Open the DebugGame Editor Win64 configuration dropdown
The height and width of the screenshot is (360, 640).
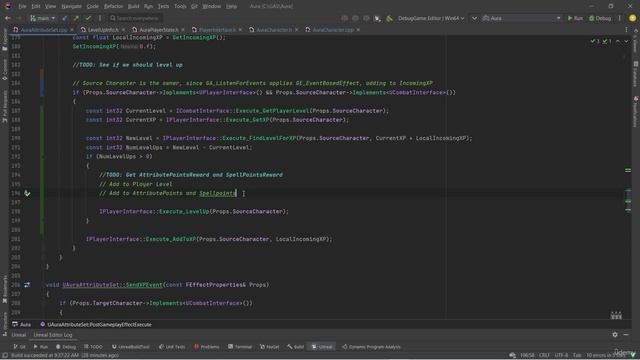tap(431, 18)
